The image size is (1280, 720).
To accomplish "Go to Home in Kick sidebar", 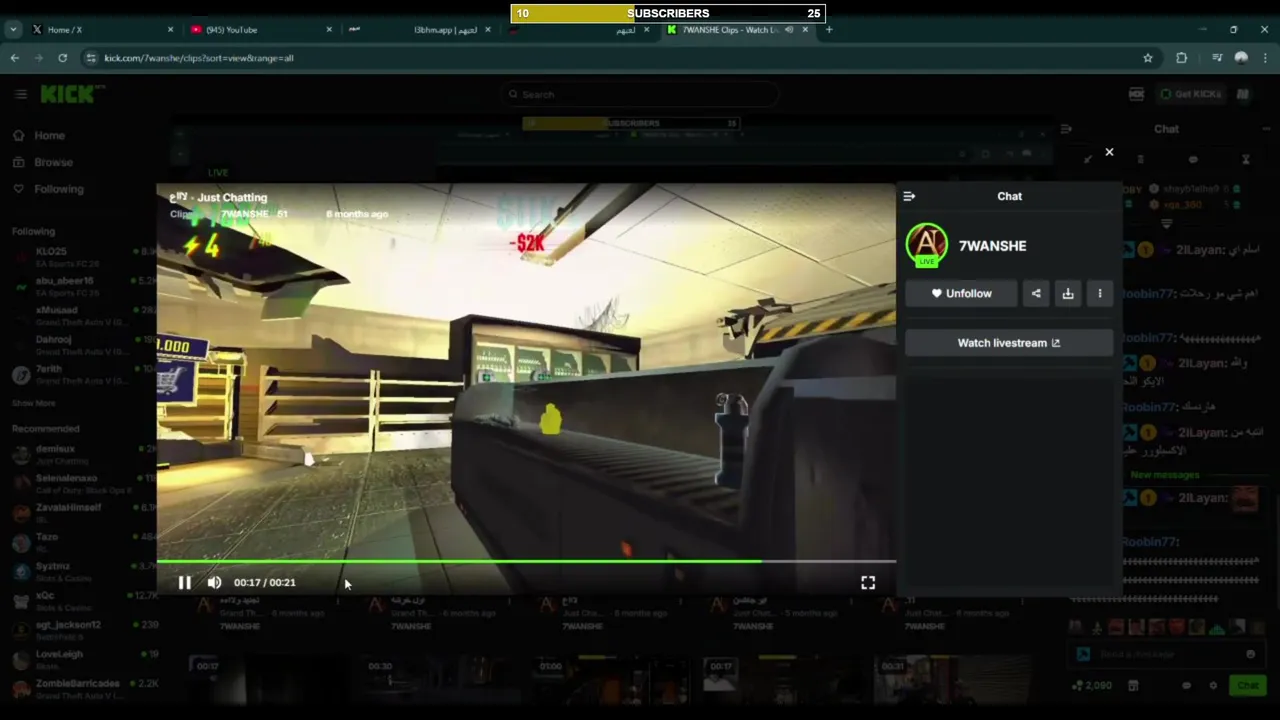I will pos(49,135).
